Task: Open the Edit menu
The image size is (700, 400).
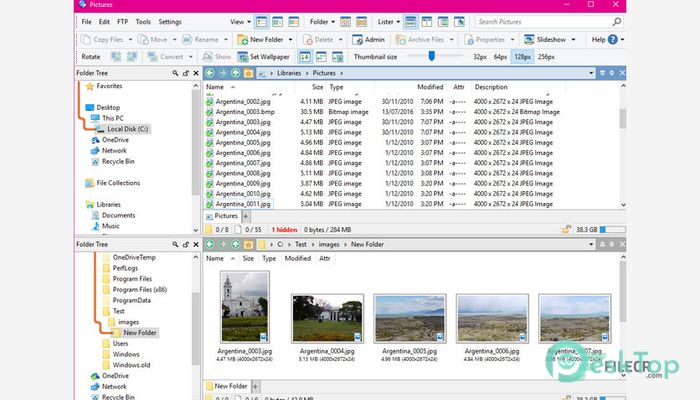Action: coord(104,21)
